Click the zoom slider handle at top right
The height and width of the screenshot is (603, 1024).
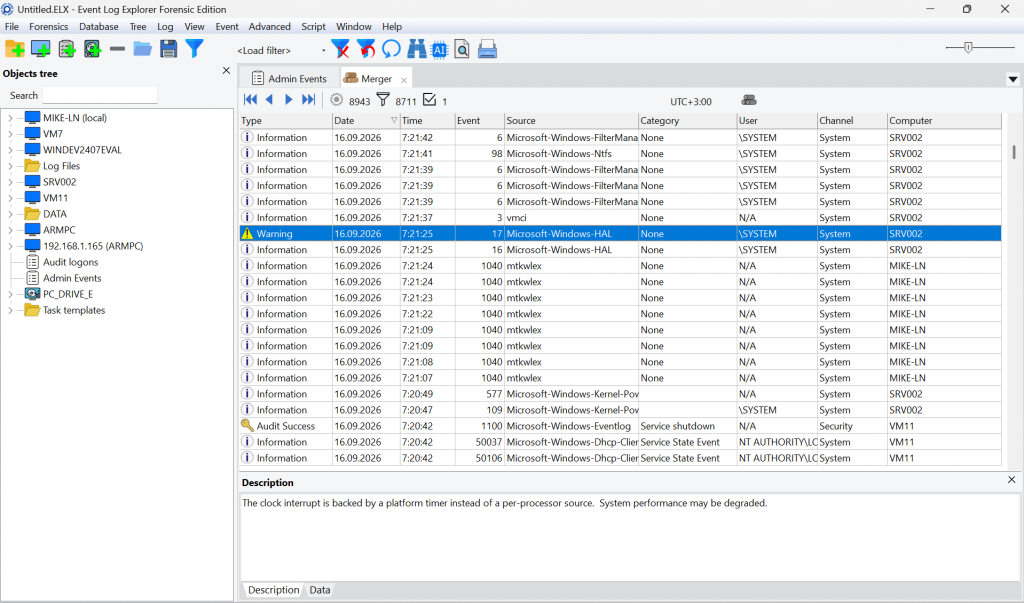click(968, 47)
